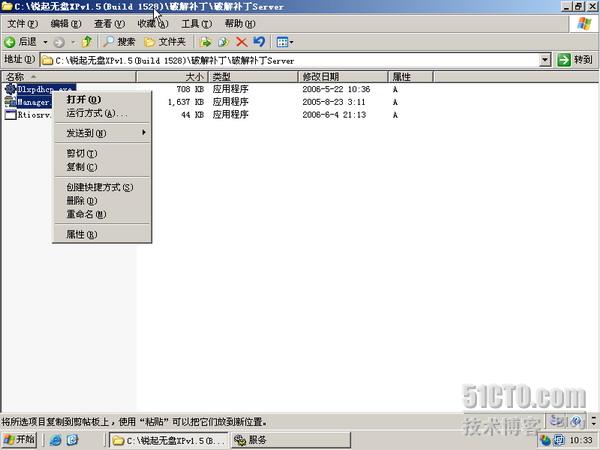Open the Views dropdown button
The image size is (600, 450).
pyautogui.click(x=285, y=42)
